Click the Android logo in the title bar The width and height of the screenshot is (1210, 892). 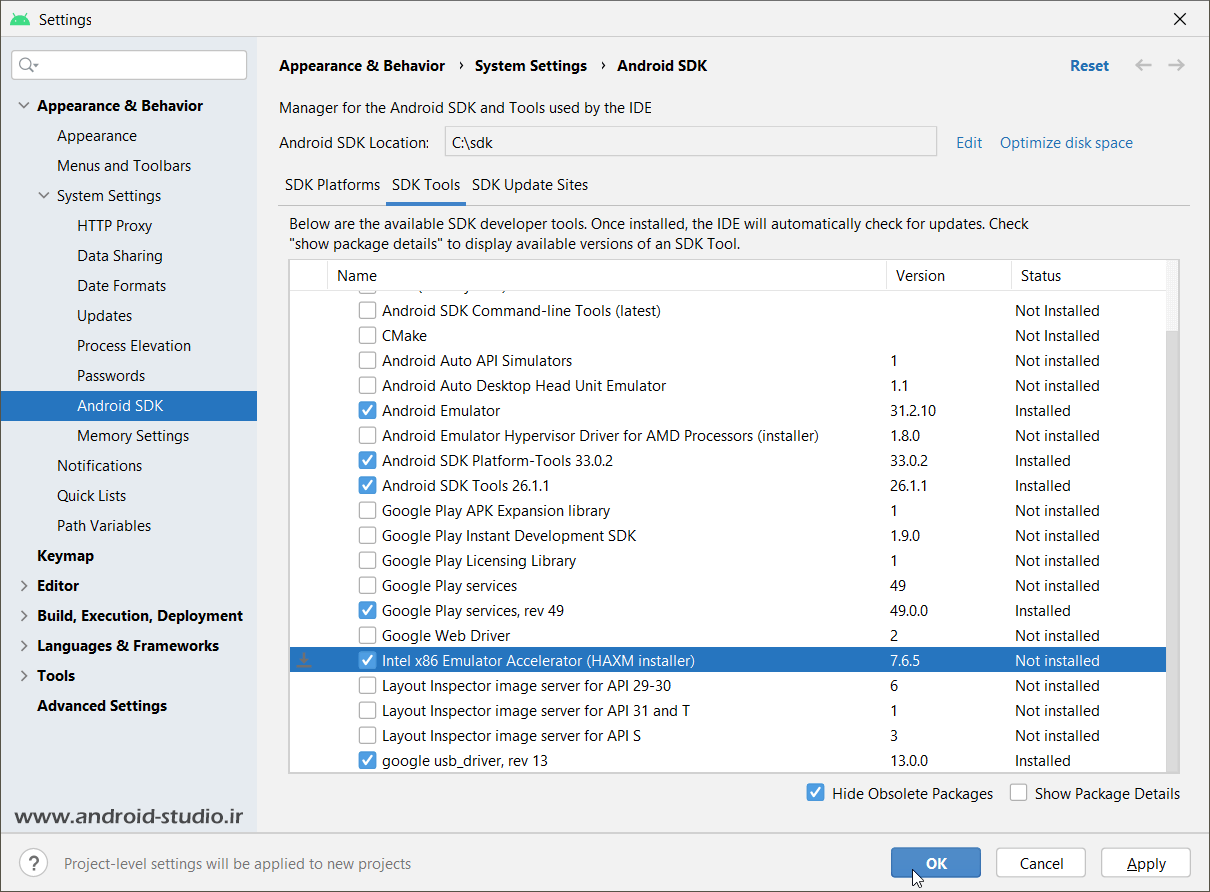pyautogui.click(x=20, y=19)
